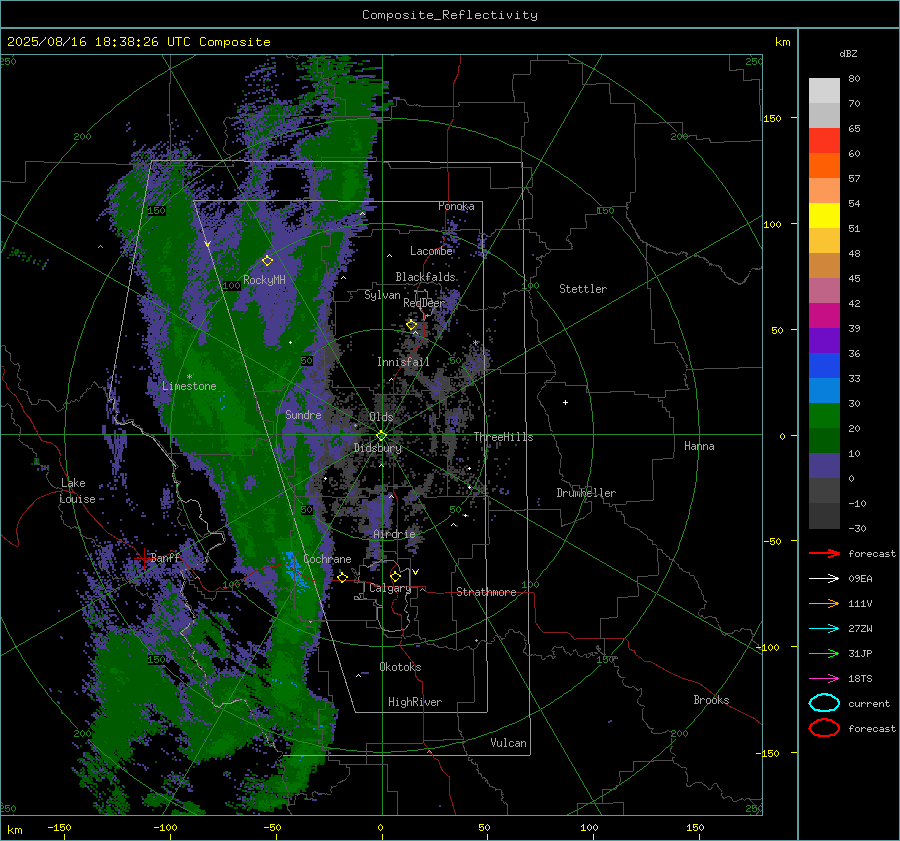Click the red swatch between 65 and 60
This screenshot has width=900, height=841.
(824, 141)
